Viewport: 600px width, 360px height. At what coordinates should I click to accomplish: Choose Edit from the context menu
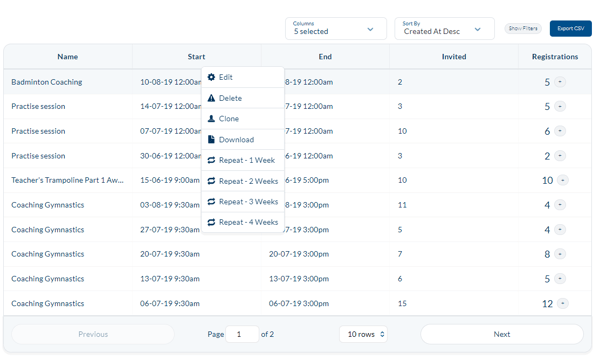point(243,77)
